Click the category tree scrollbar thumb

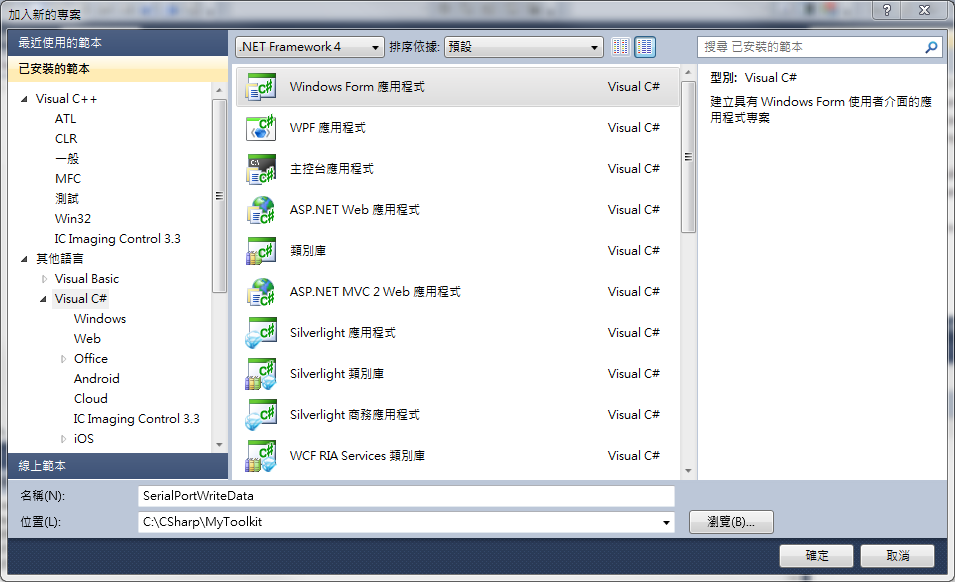click(x=219, y=196)
